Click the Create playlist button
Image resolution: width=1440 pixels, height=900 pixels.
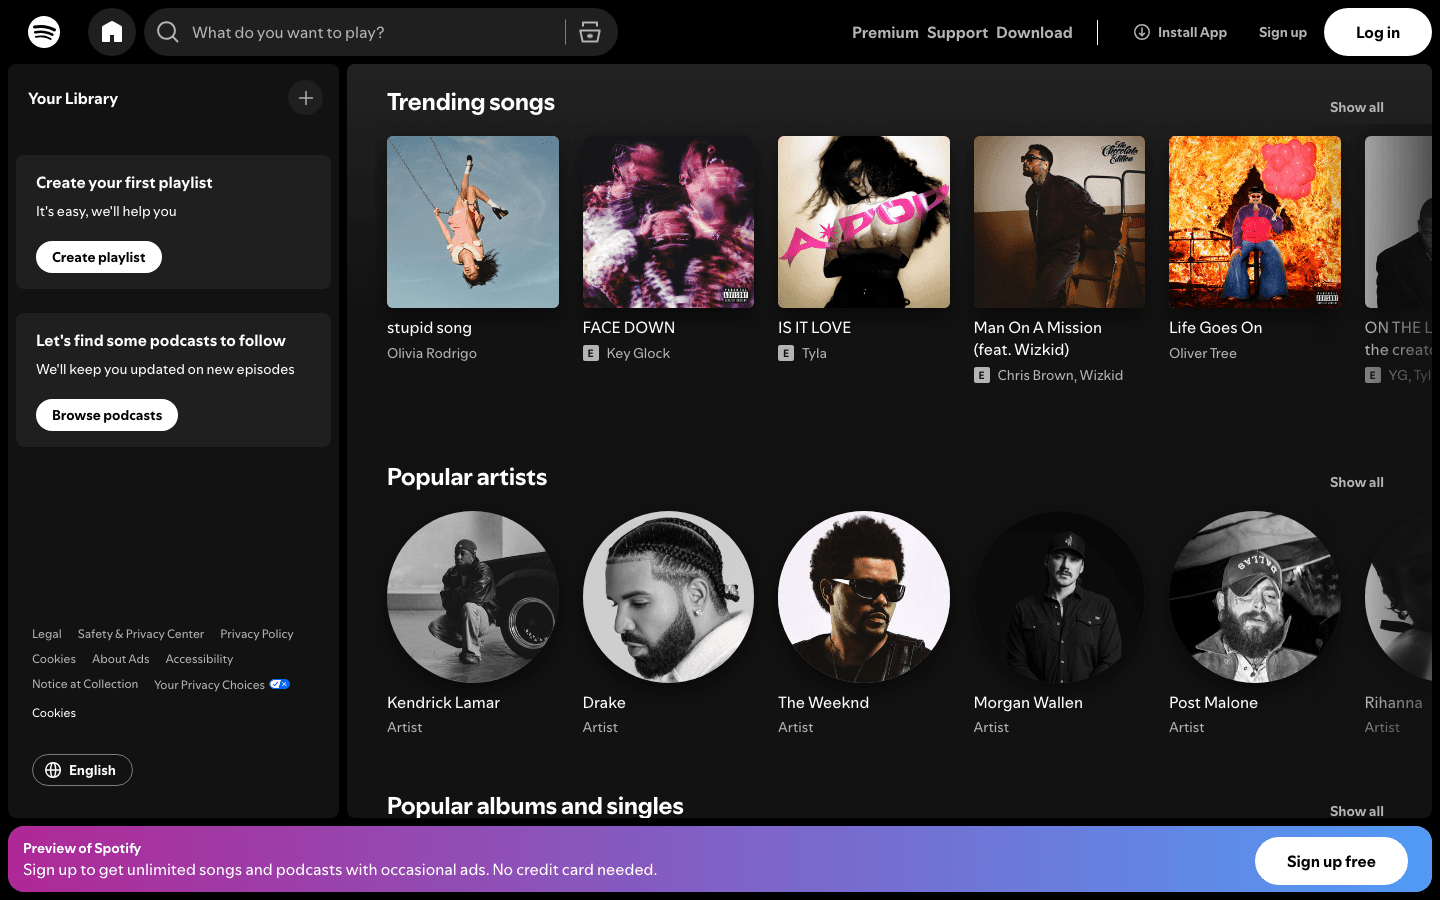[x=99, y=257]
